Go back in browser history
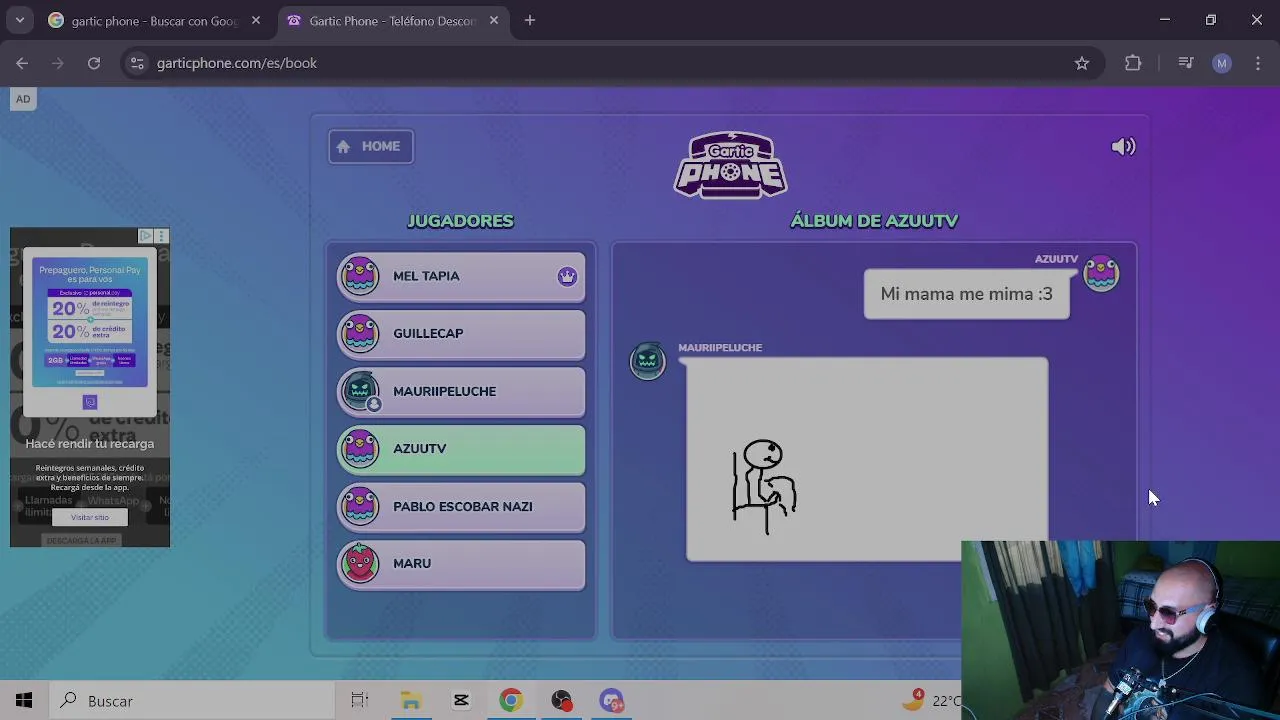This screenshot has height=720, width=1280. (x=22, y=63)
